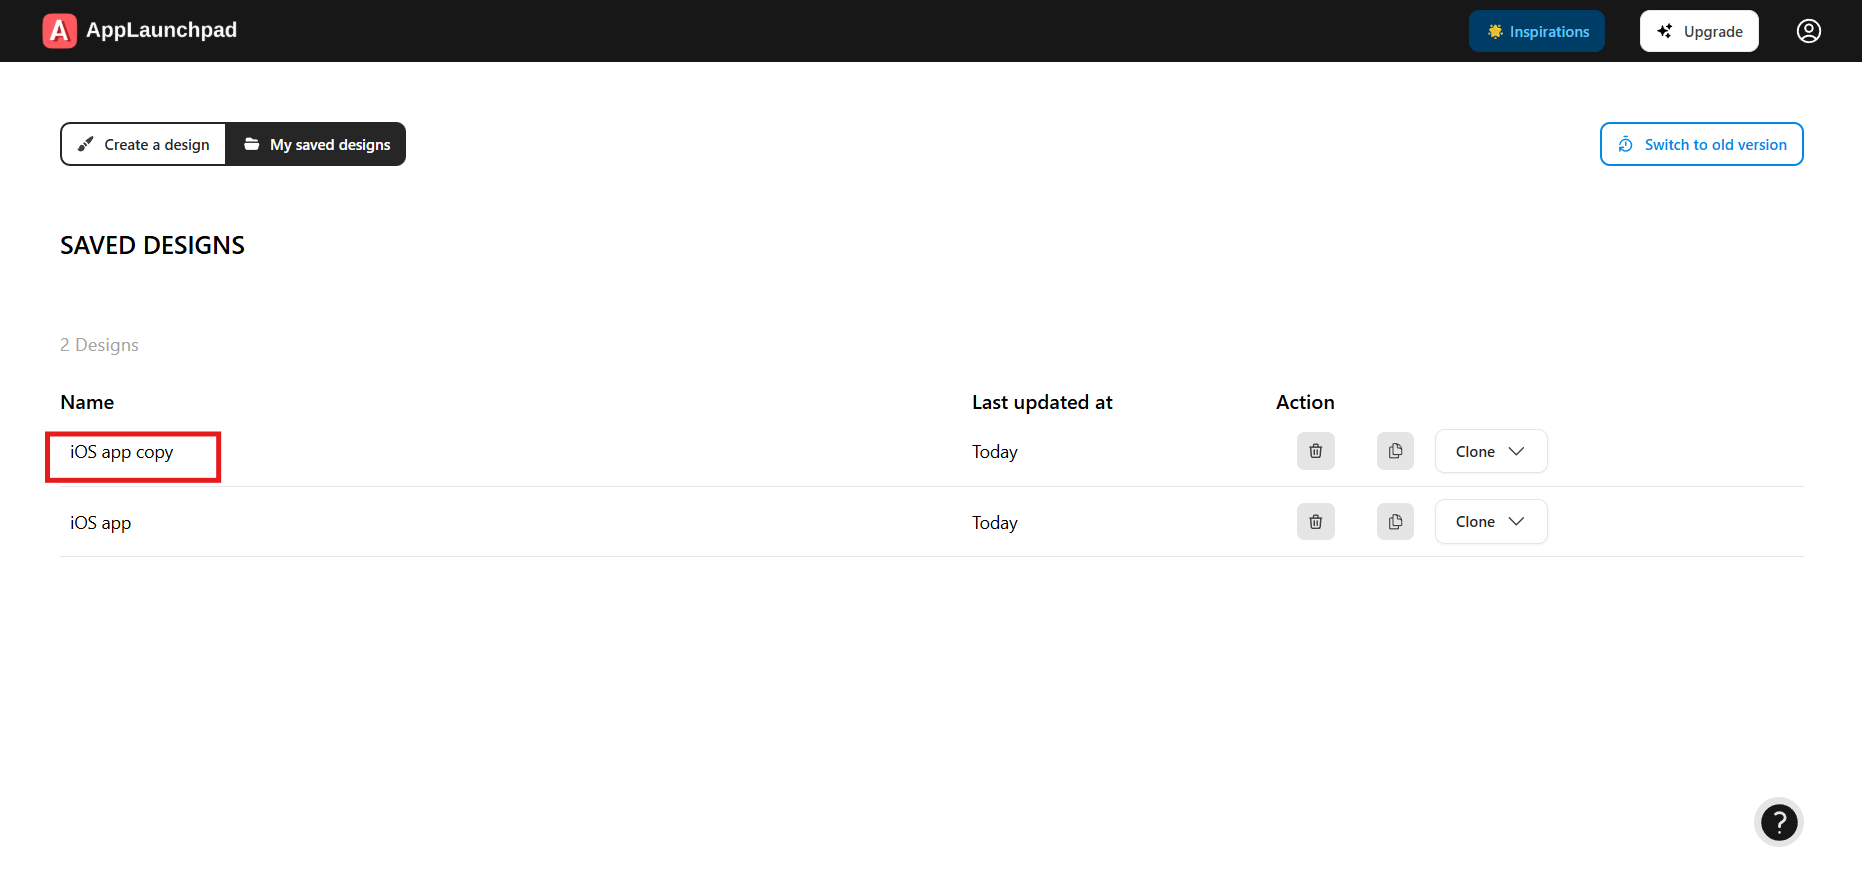The width and height of the screenshot is (1862, 876).
Task: Duplicate the iOS app design
Action: [x=1395, y=522]
